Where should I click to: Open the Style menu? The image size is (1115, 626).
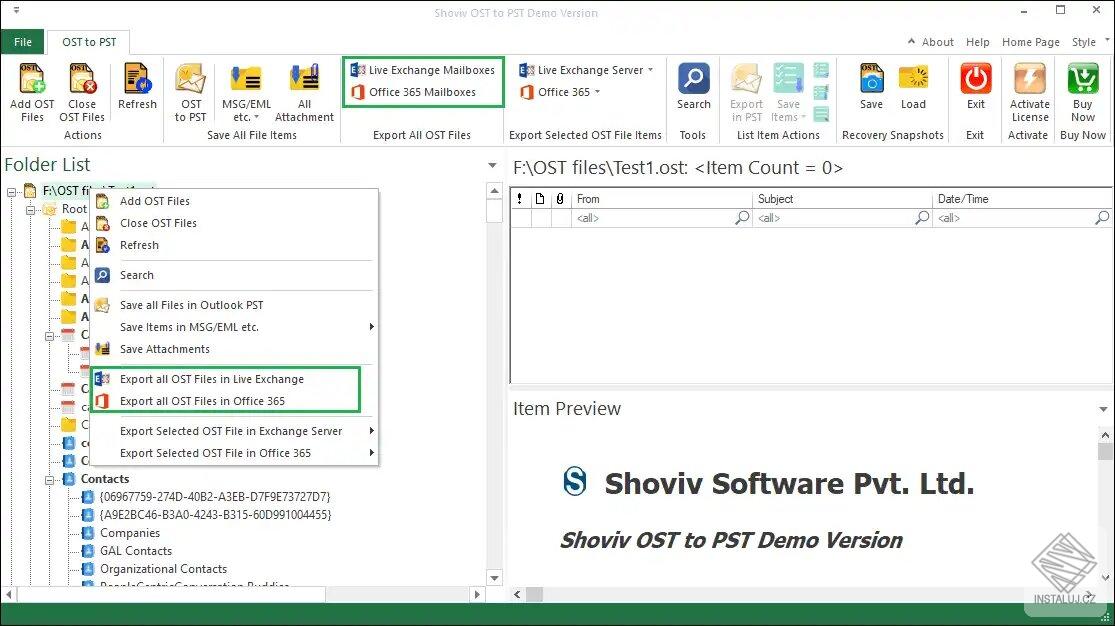[1084, 42]
